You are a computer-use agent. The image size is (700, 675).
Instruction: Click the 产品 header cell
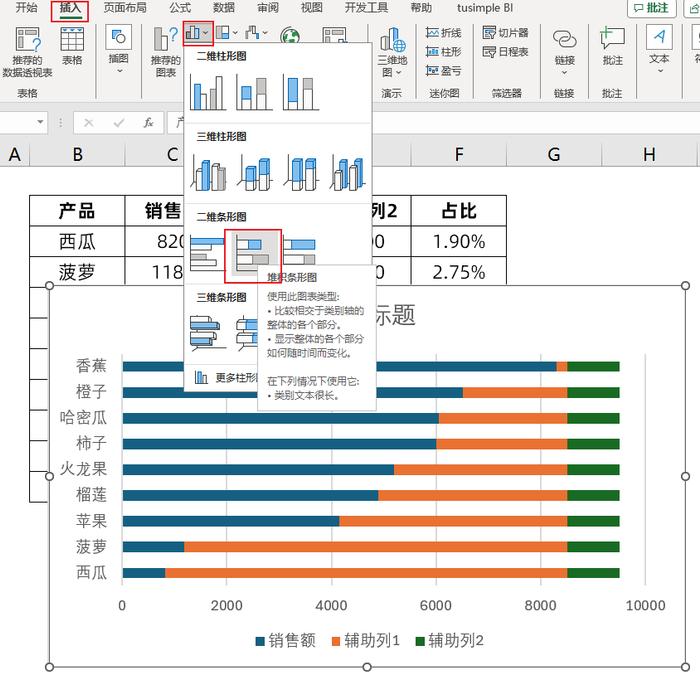[77, 211]
